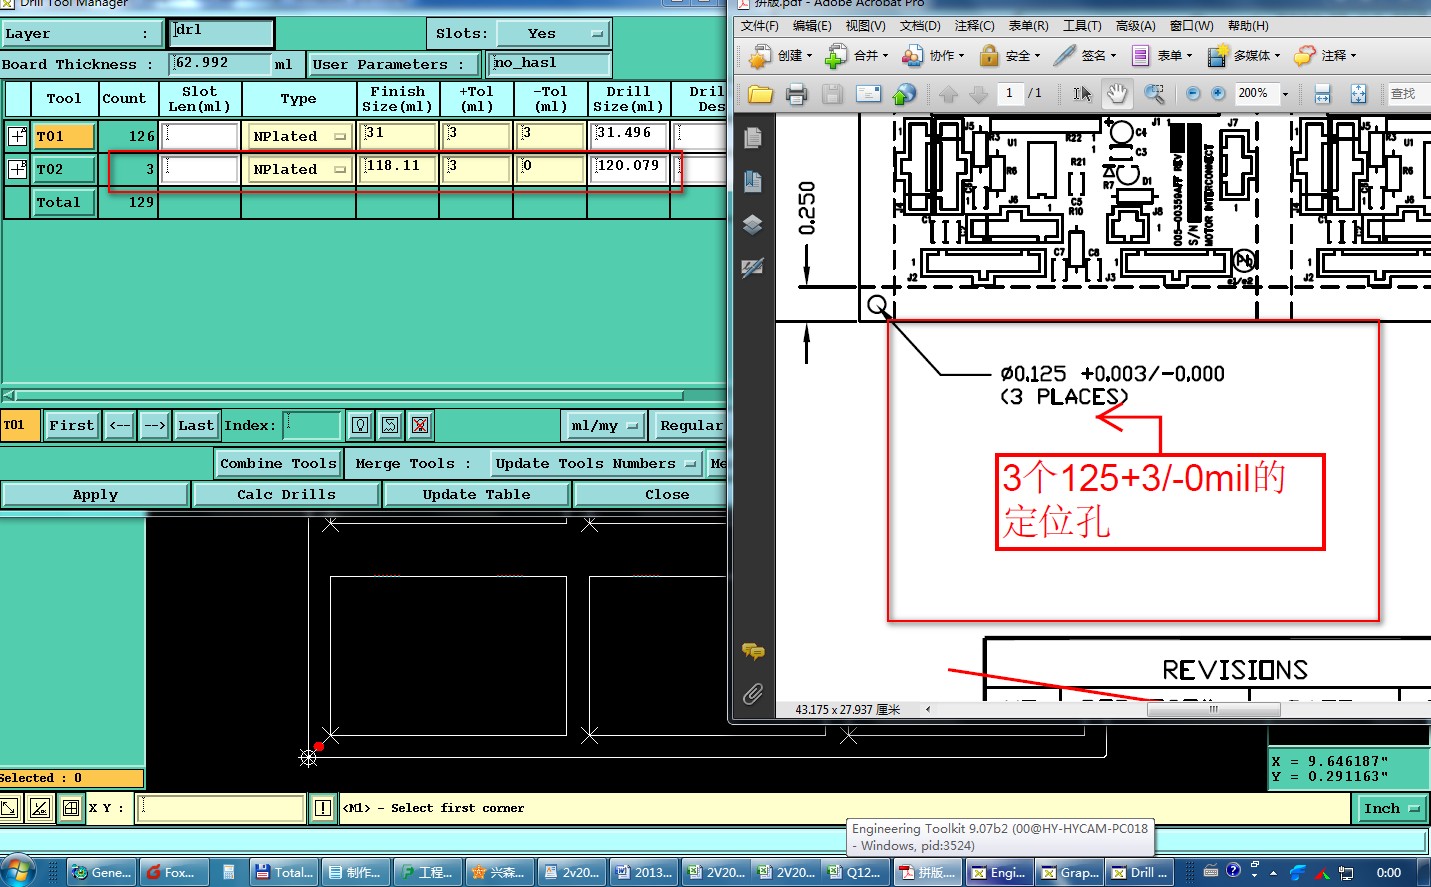Open the Slots Yes dropdown

pos(553,33)
